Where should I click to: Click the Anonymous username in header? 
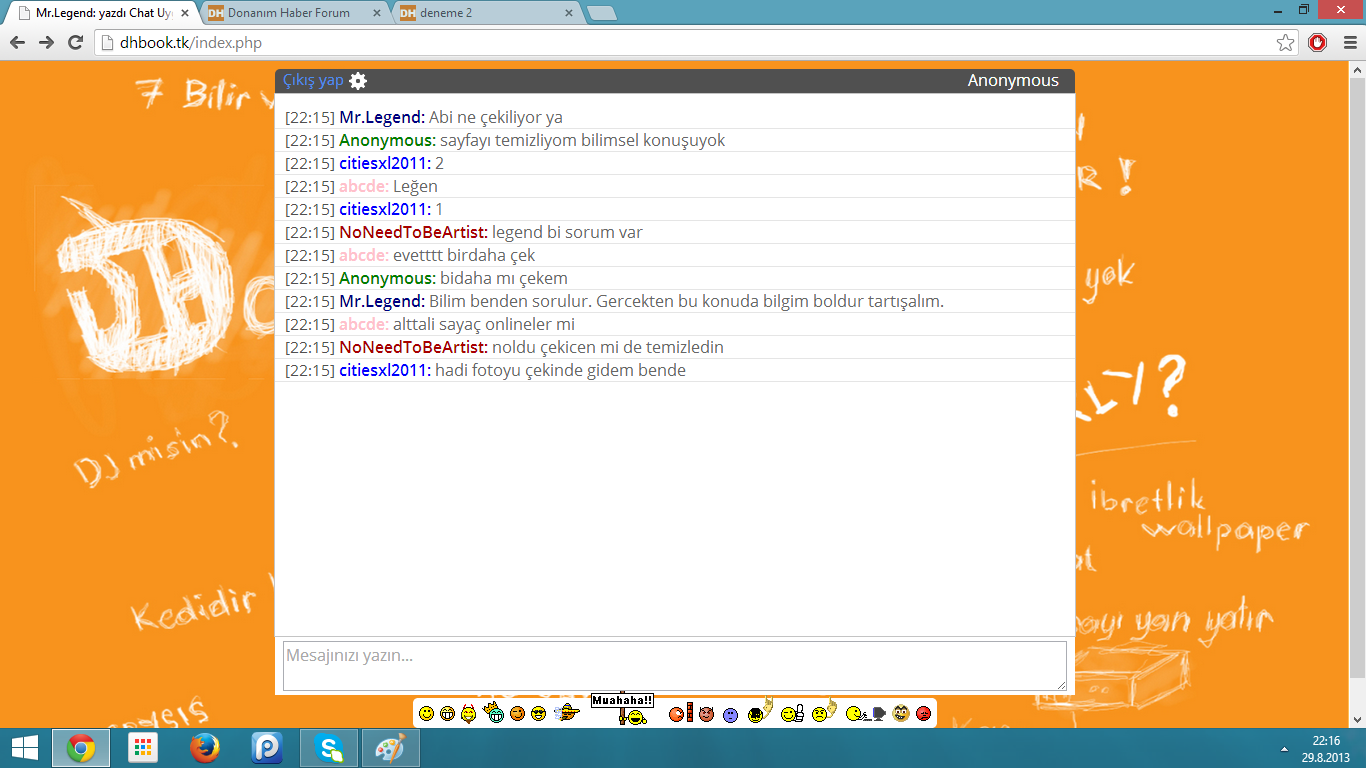click(1013, 80)
